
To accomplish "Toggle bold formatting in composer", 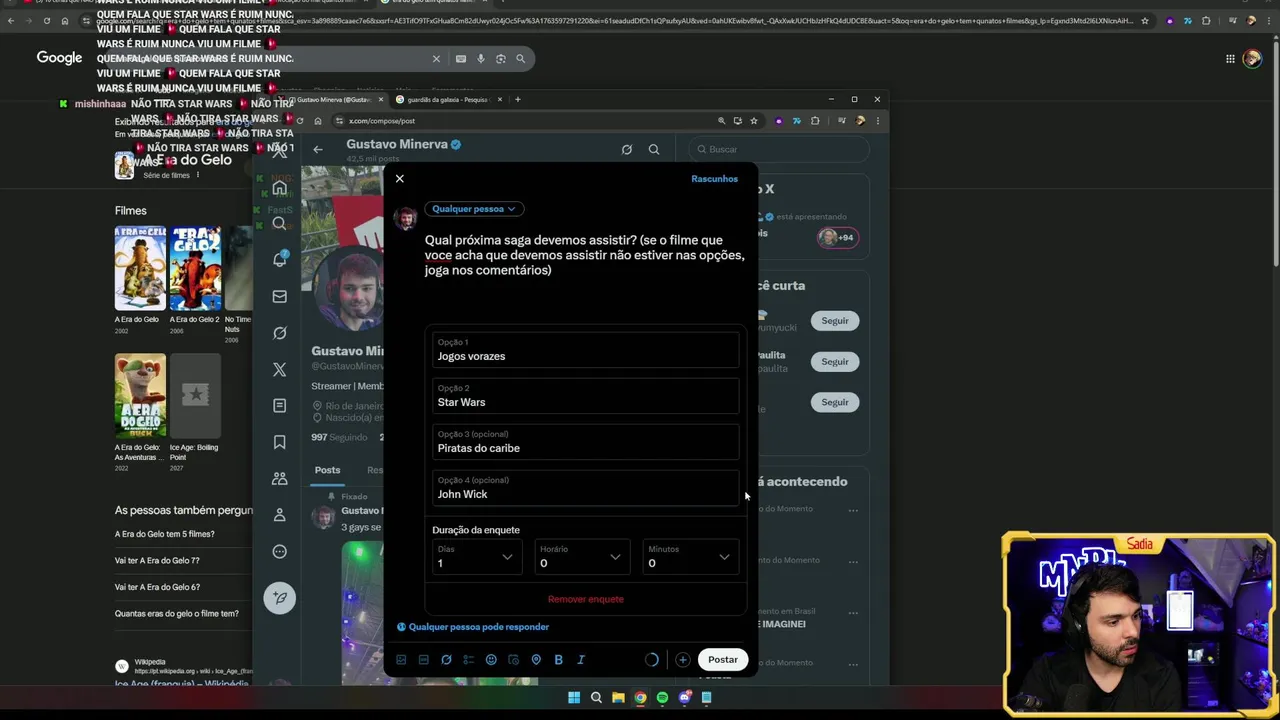I will pos(558,660).
